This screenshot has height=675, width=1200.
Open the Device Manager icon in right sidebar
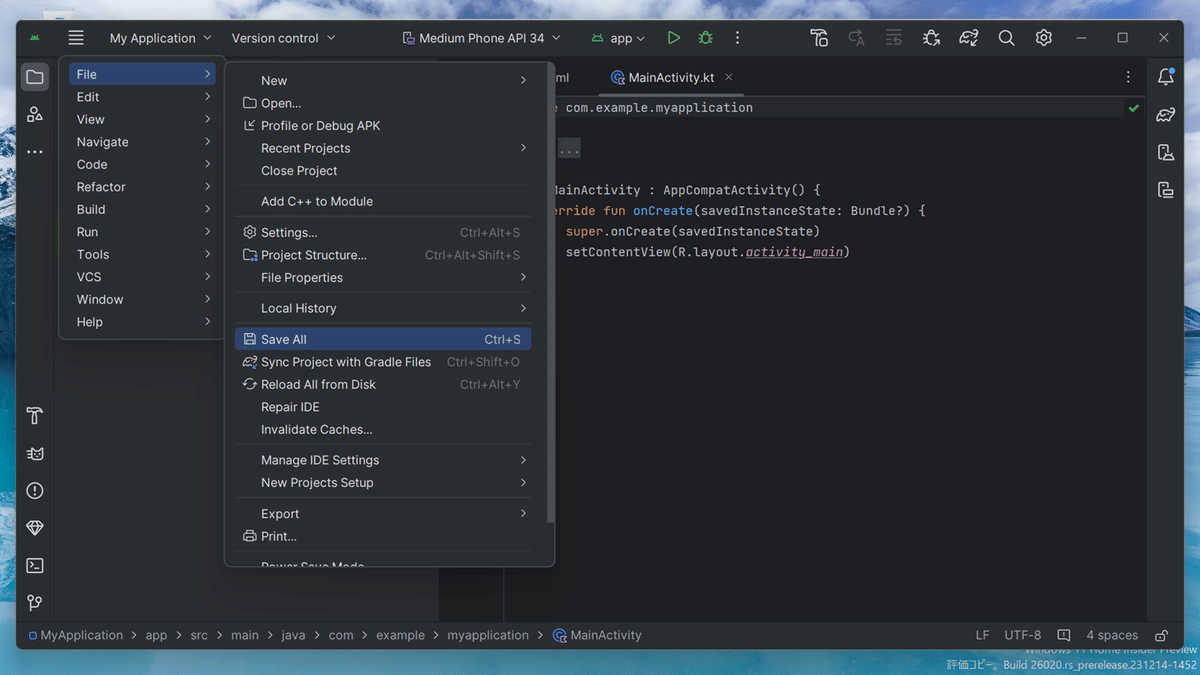(1165, 152)
